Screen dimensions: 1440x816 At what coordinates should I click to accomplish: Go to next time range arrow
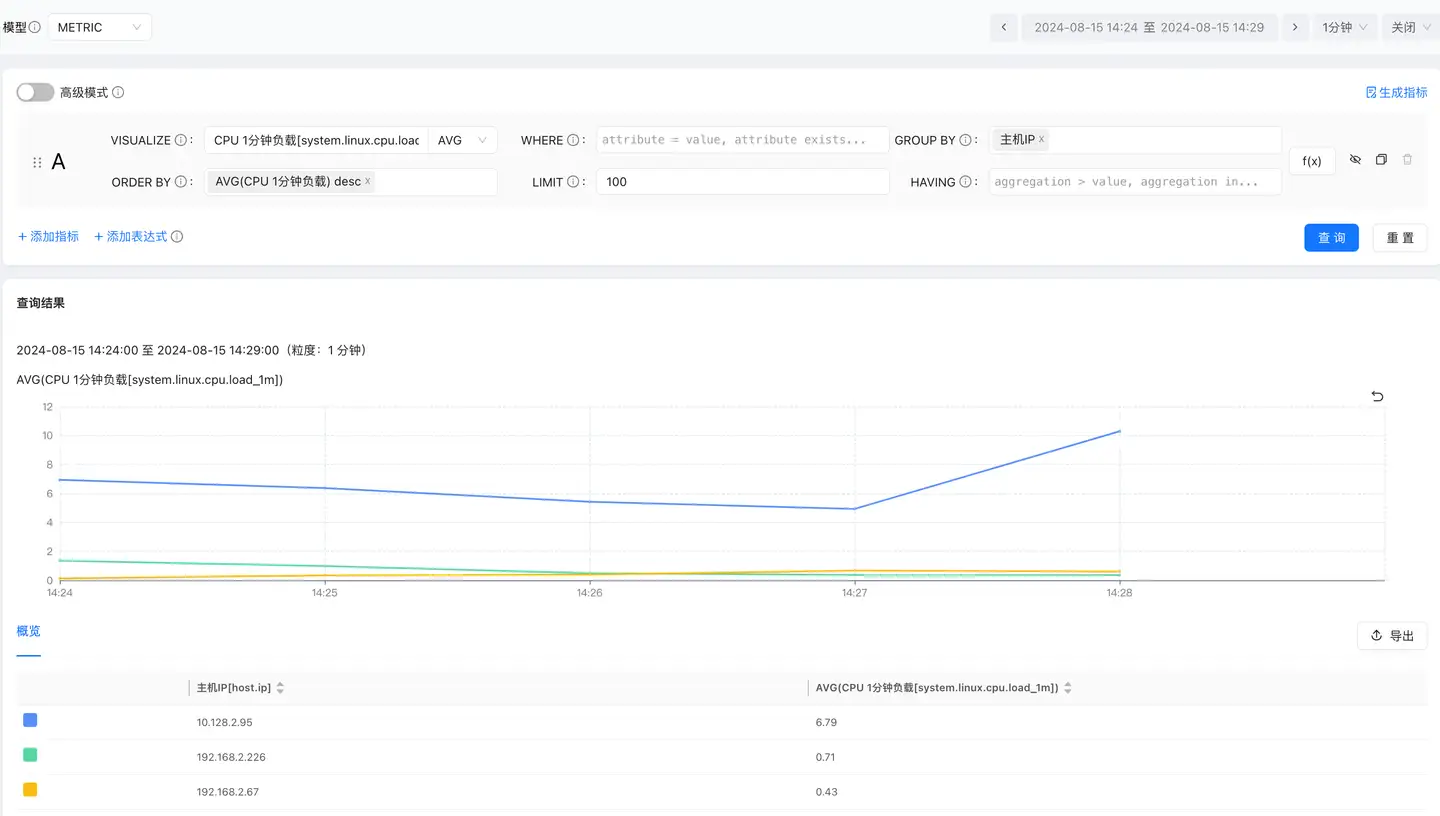click(1296, 27)
